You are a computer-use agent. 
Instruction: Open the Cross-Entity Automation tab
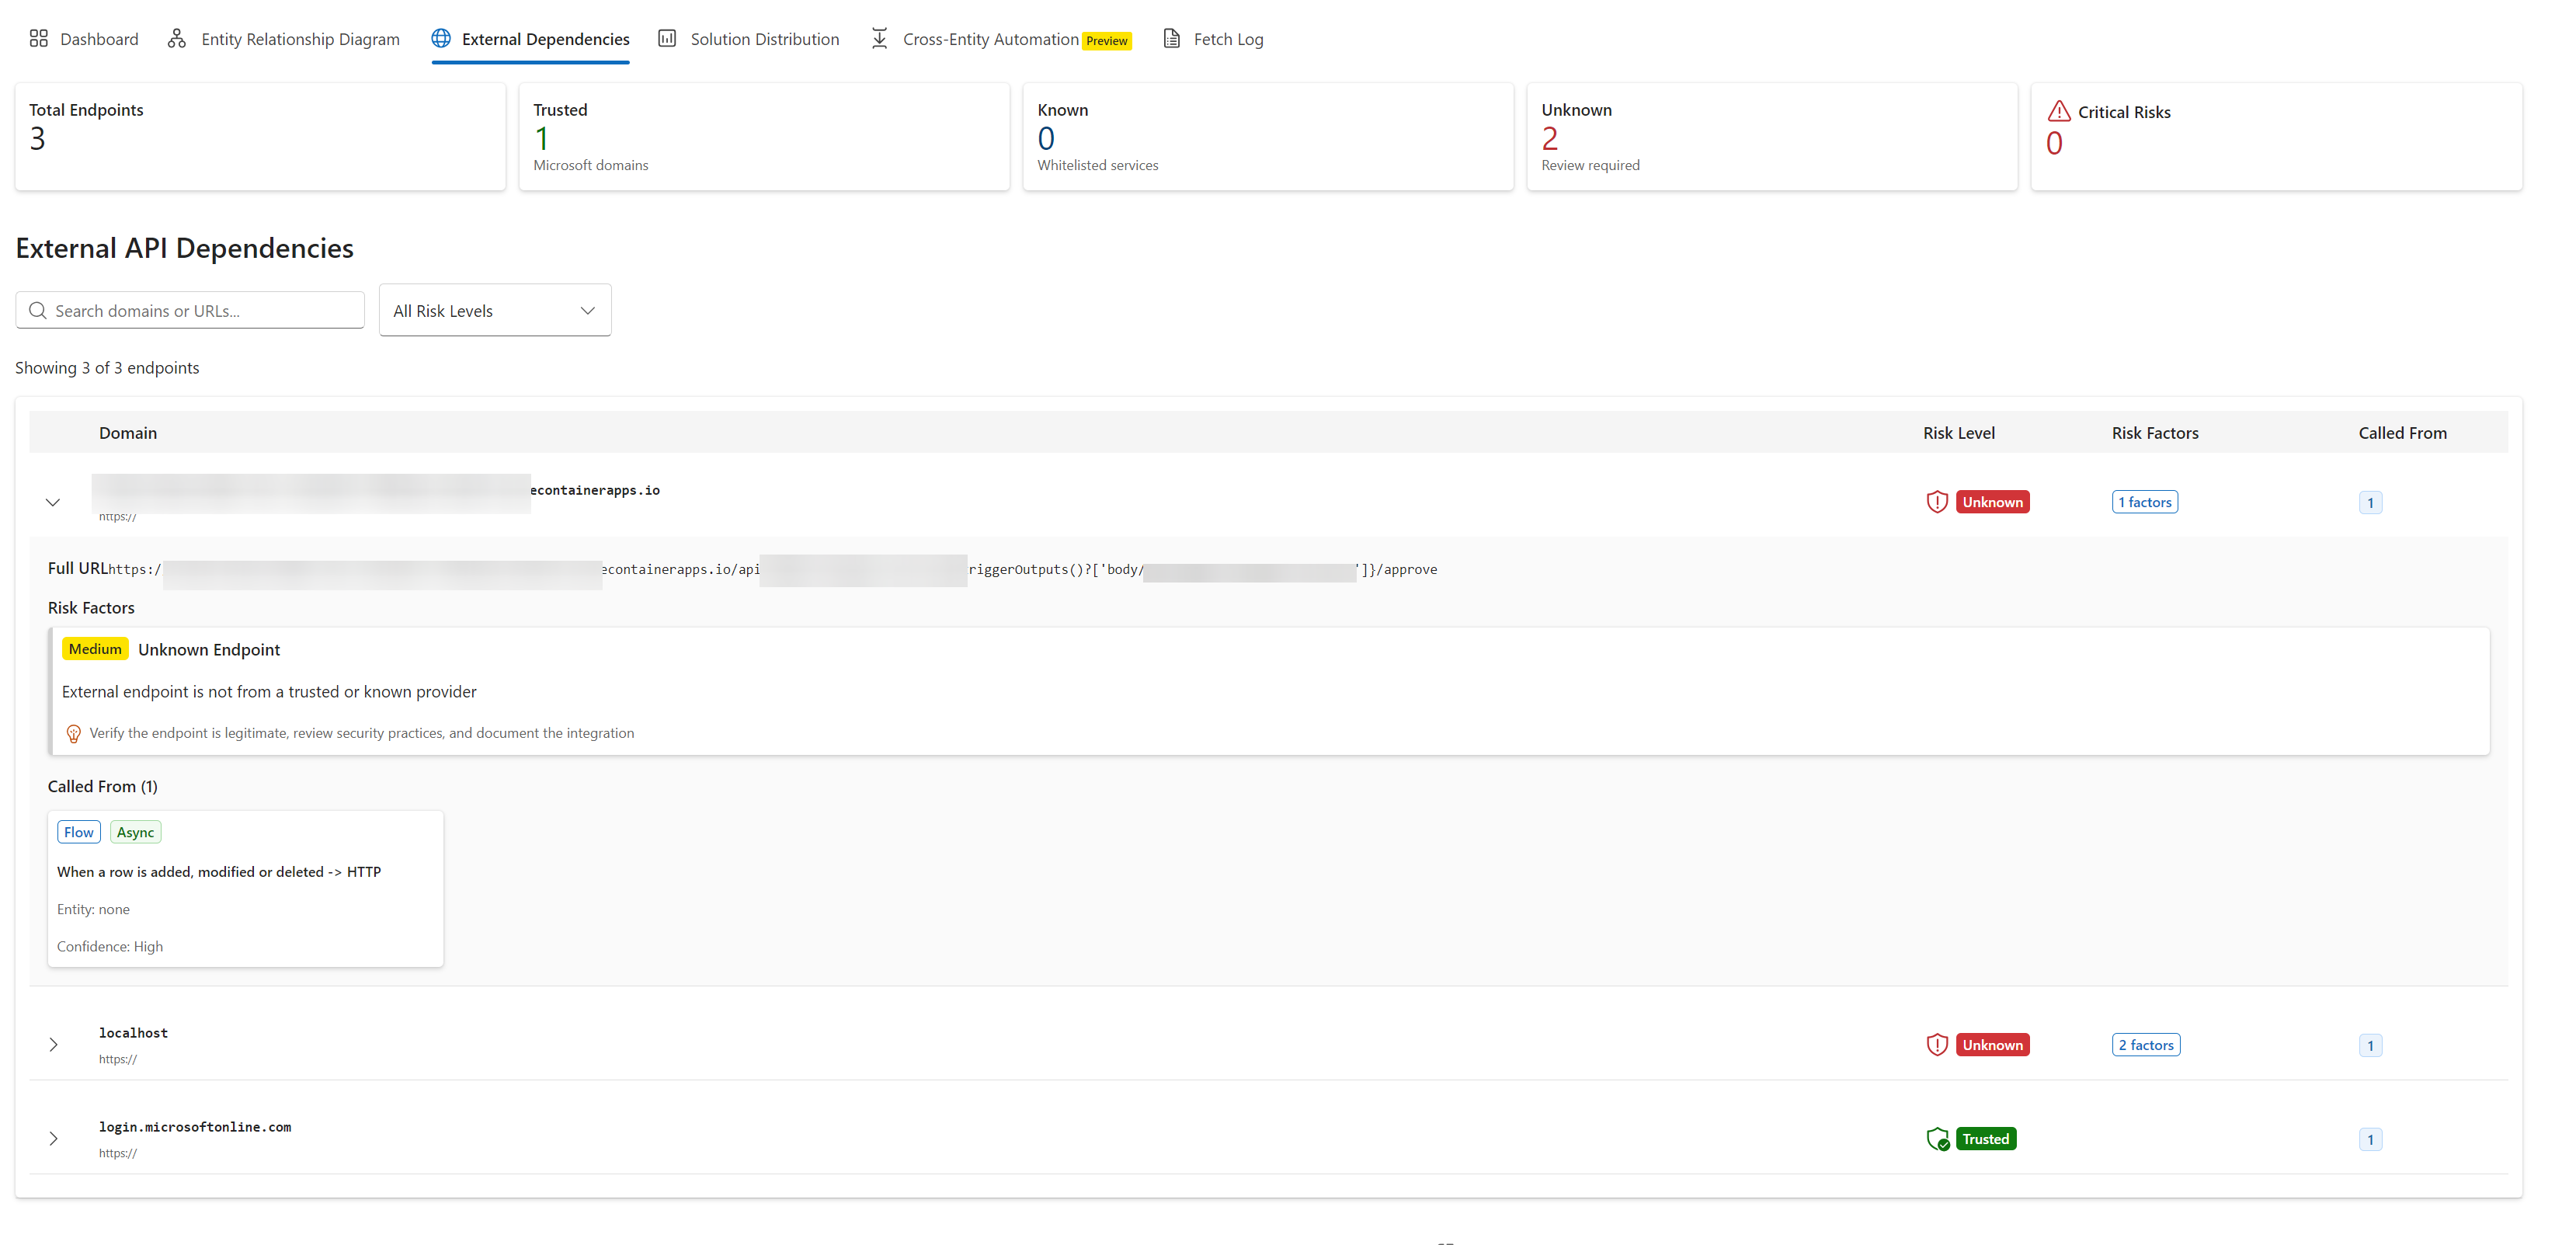pyautogui.click(x=1000, y=39)
